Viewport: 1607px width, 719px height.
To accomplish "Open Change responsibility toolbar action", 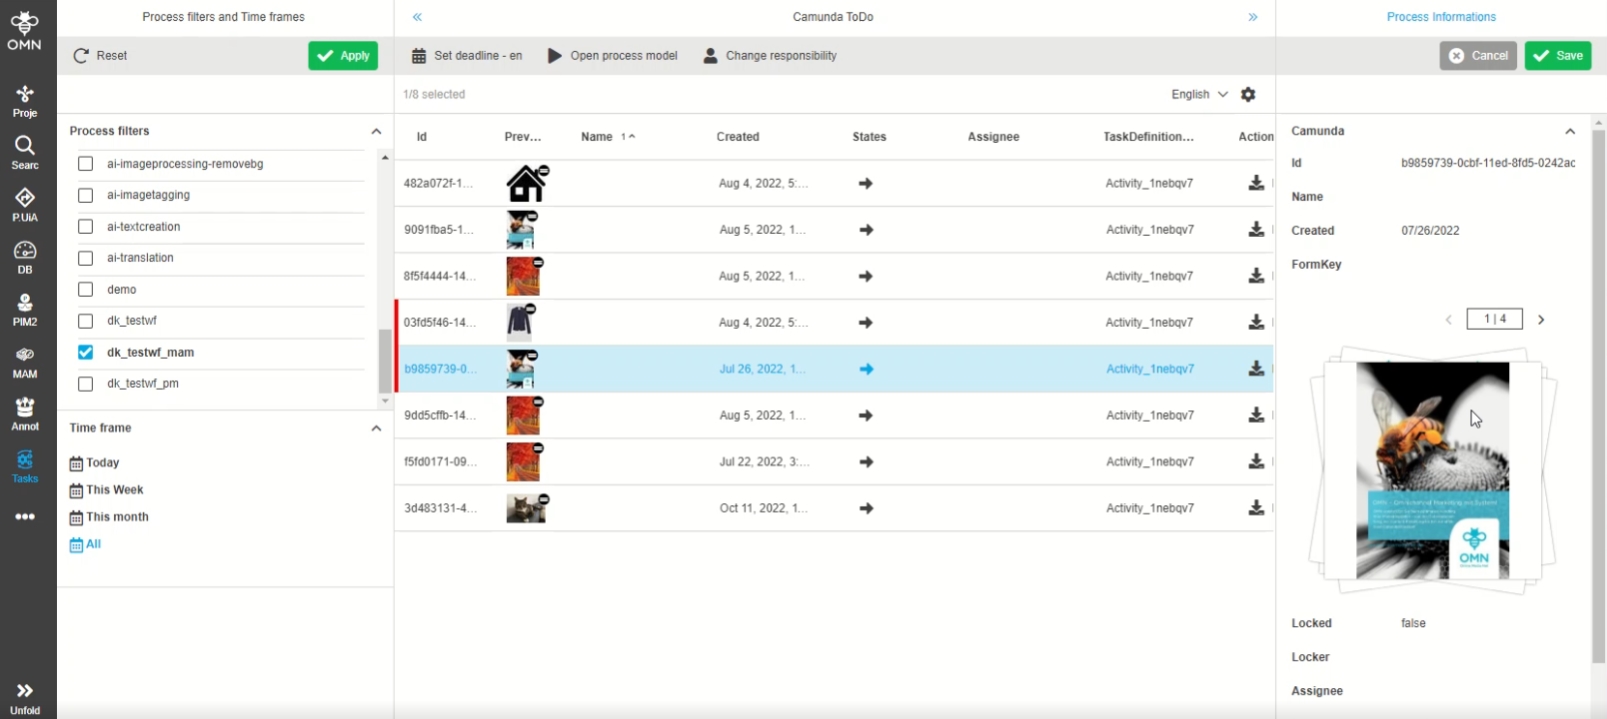I will coord(770,56).
